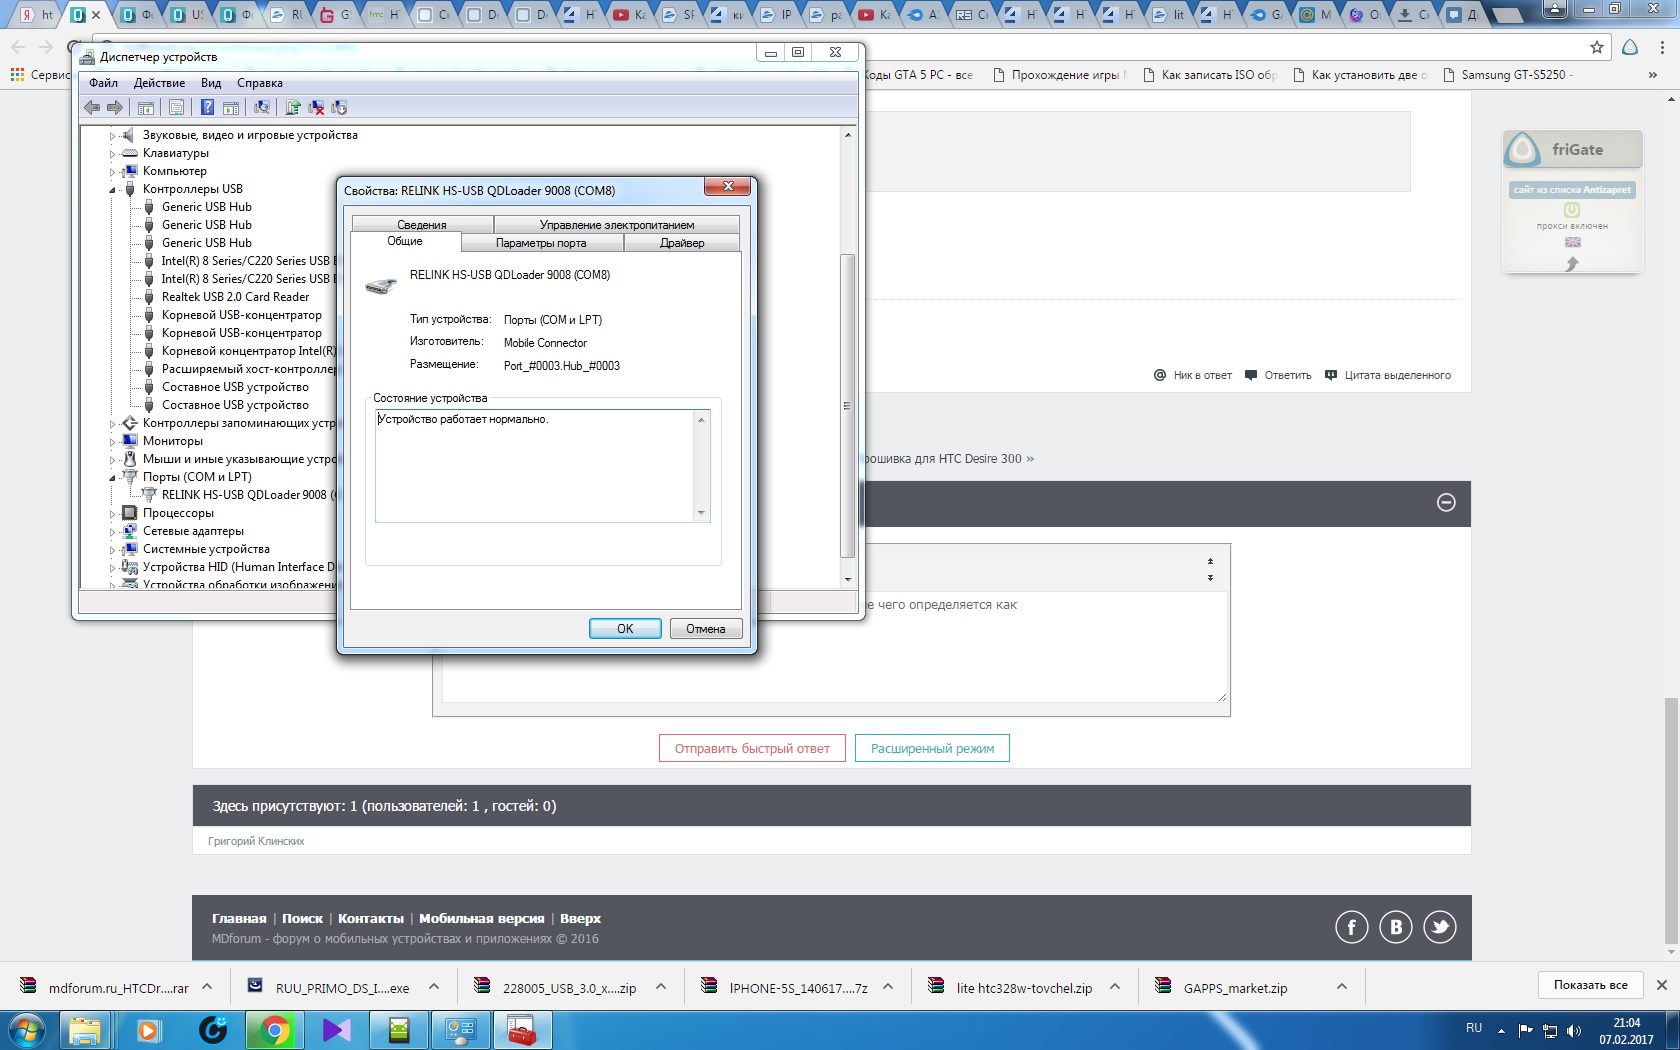Click the update driver software toolbar icon
The height and width of the screenshot is (1050, 1680).
[x=293, y=108]
